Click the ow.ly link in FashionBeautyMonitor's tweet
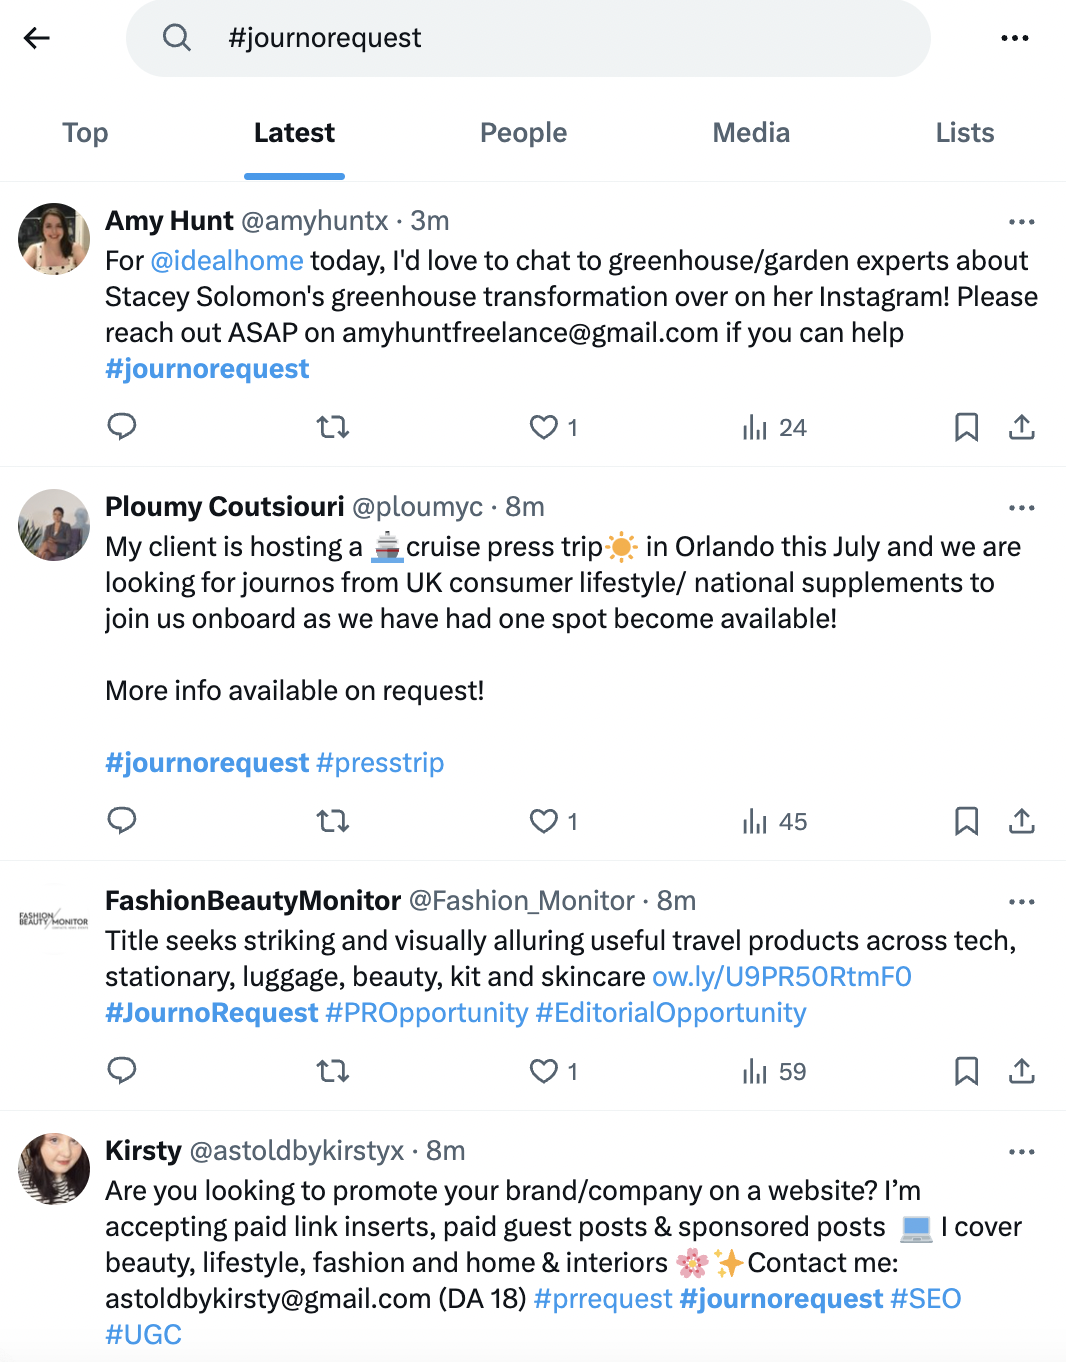The height and width of the screenshot is (1362, 1066). tap(782, 977)
